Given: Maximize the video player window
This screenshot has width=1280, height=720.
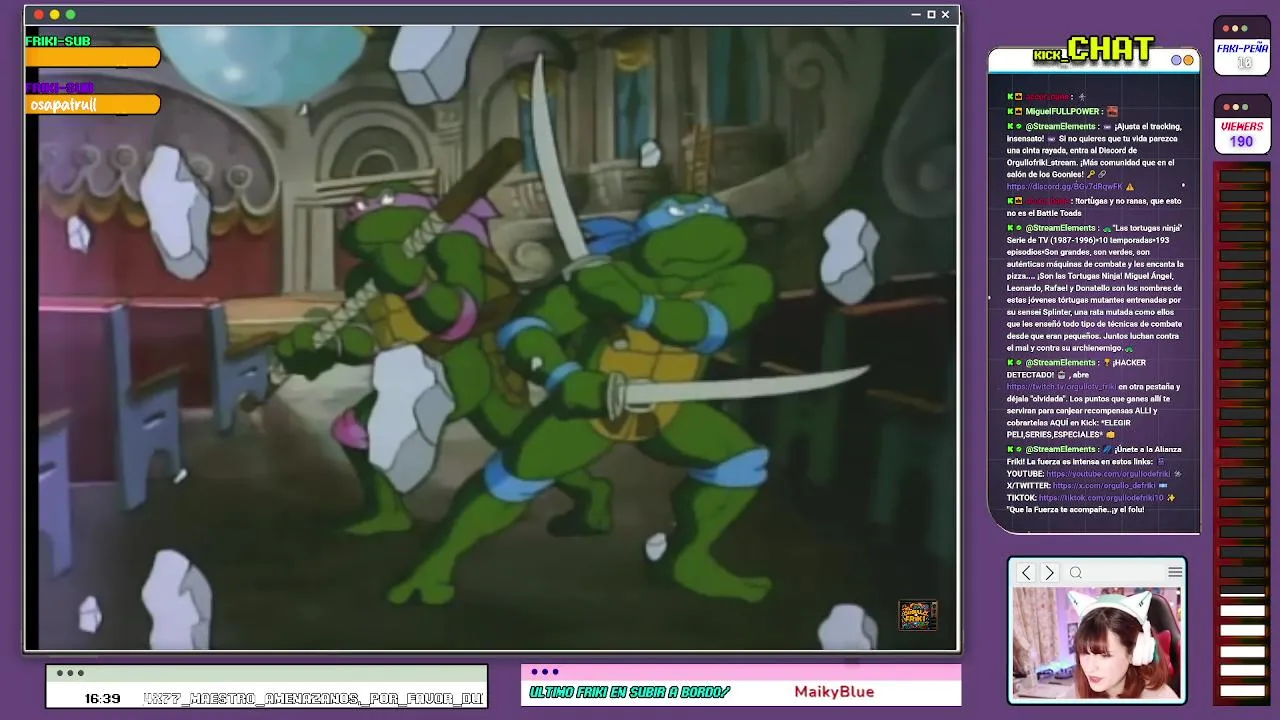Looking at the screenshot, I should (x=931, y=14).
